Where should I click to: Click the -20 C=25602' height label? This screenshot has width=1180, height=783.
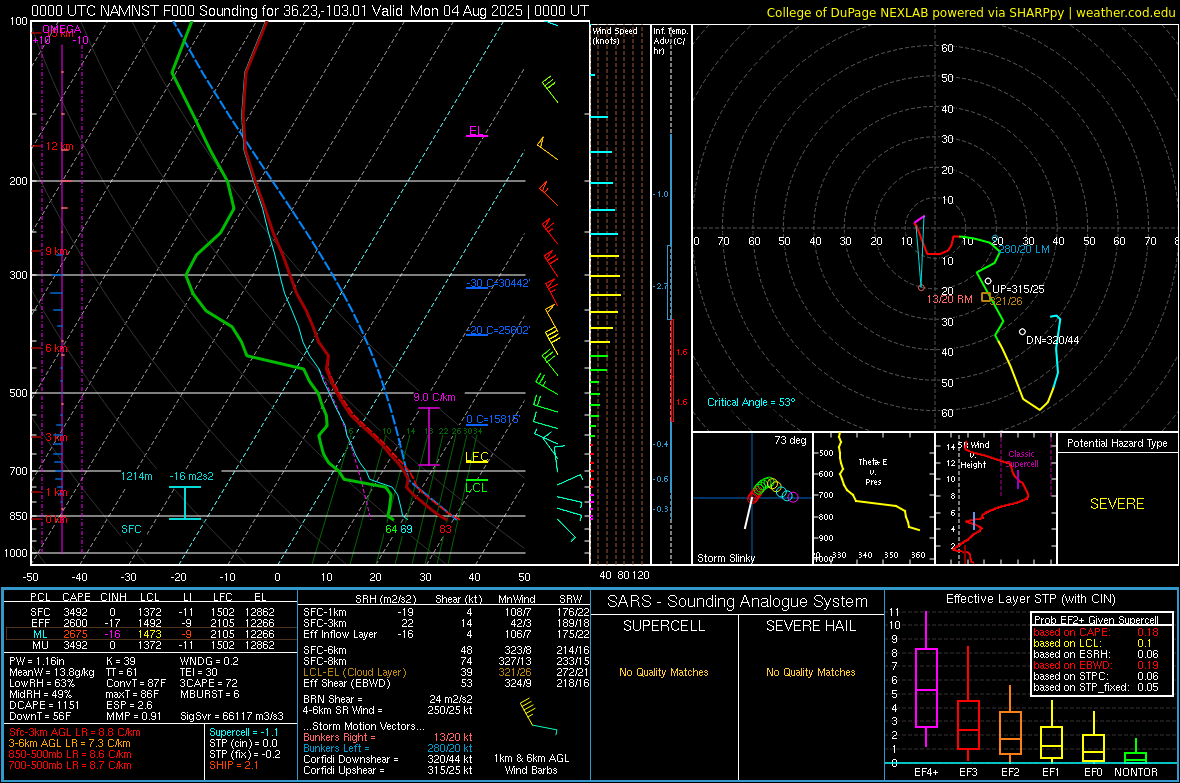(497, 330)
